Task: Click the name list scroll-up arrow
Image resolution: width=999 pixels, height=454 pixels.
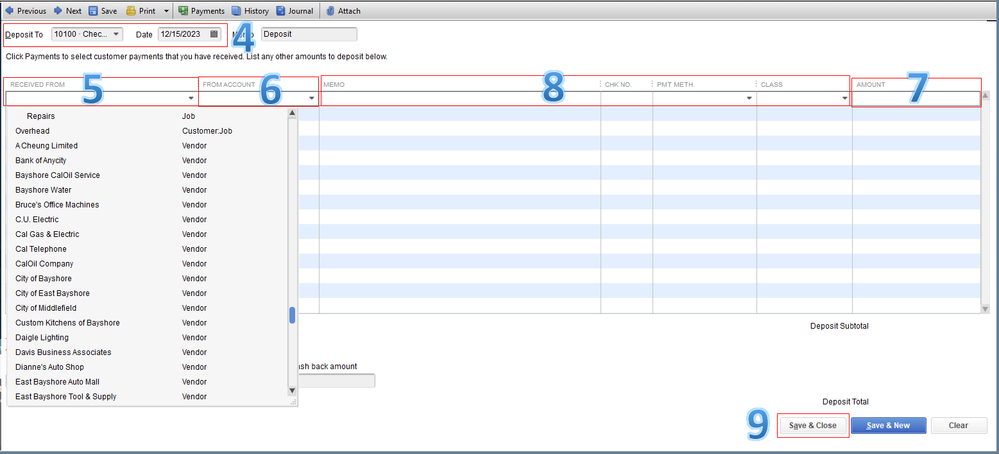Action: (292, 113)
